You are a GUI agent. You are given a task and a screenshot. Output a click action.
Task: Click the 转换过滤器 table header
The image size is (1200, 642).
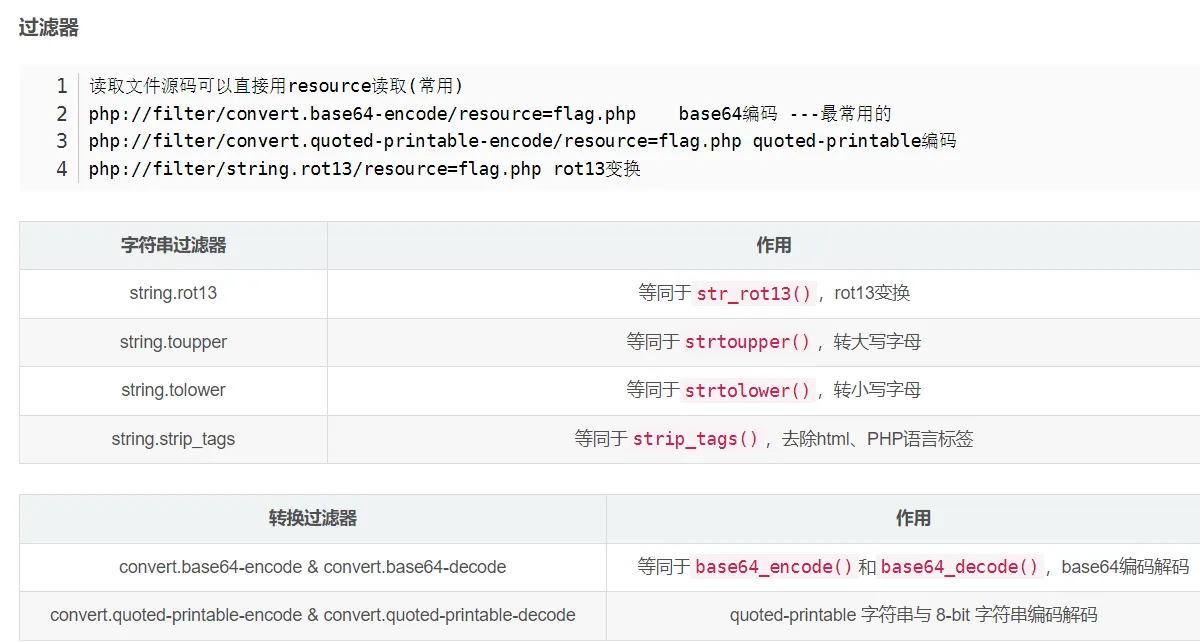[312, 518]
